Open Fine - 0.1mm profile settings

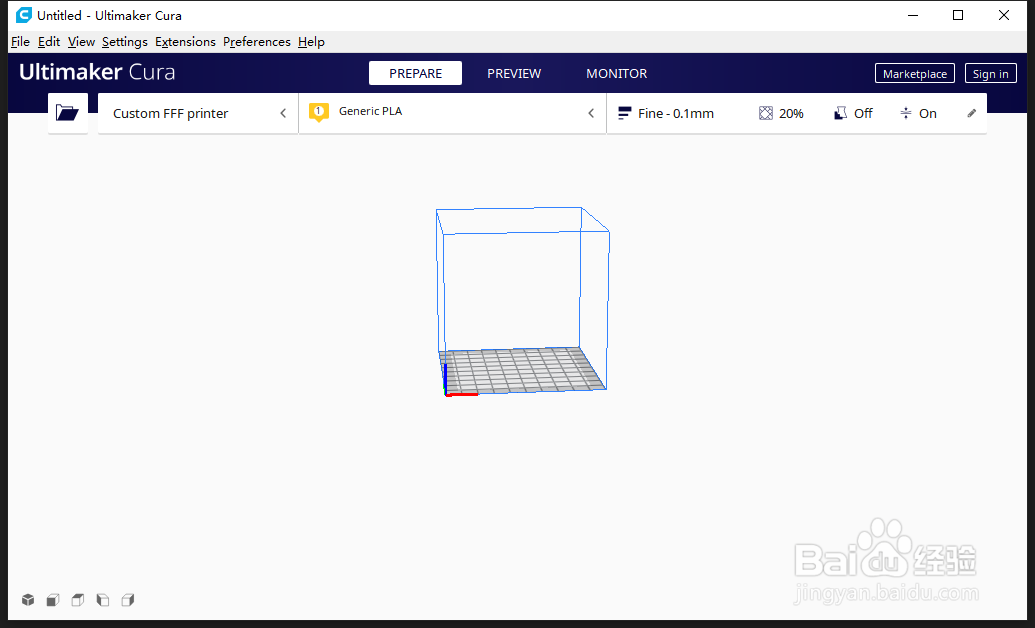click(x=676, y=114)
